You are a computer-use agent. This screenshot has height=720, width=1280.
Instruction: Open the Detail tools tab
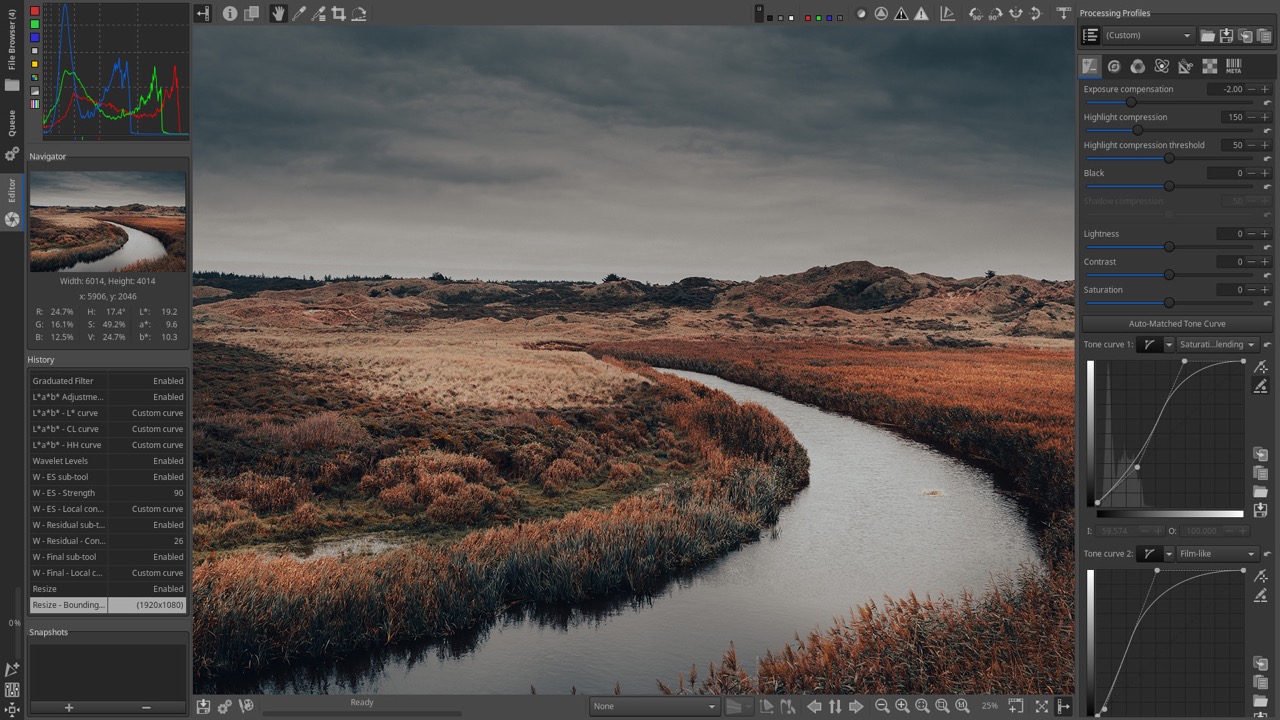(x=1114, y=66)
